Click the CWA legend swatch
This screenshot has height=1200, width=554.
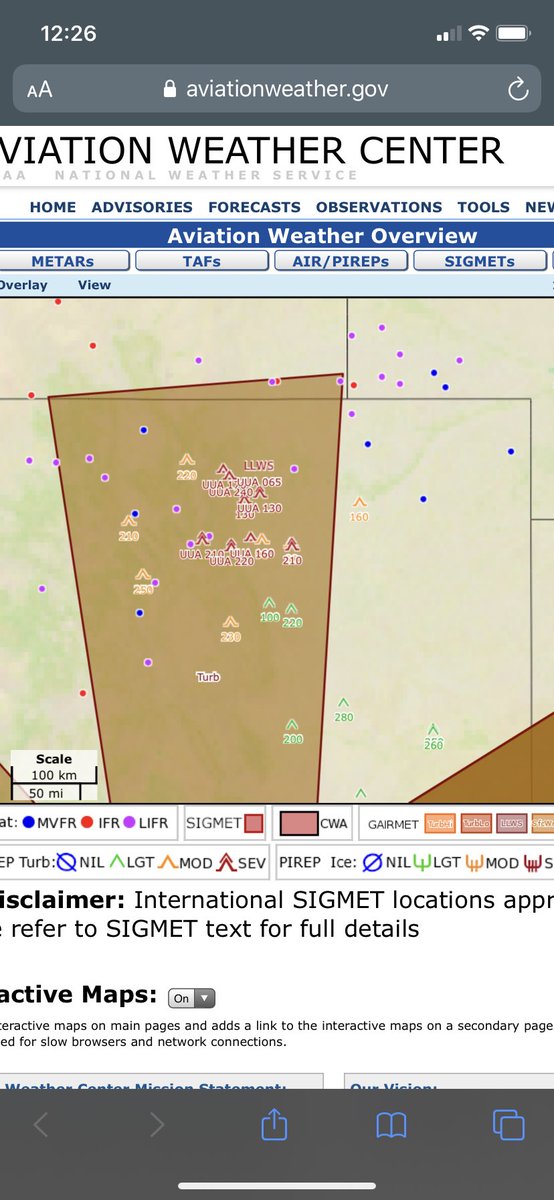297,823
